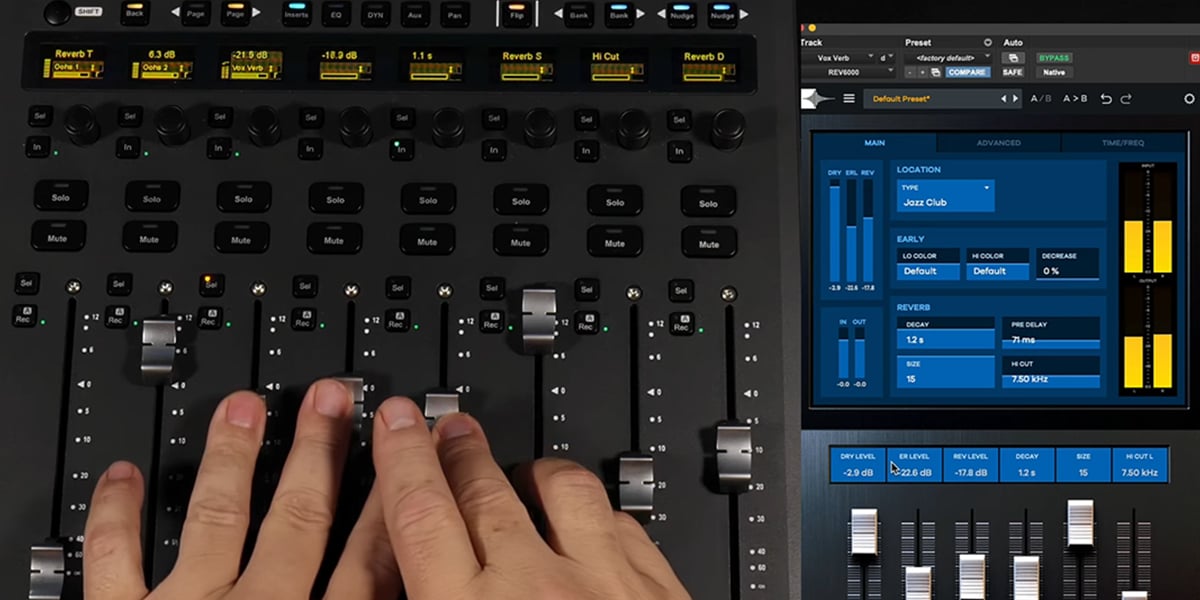Open the TYPE dropdown showing Jazz Club
The height and width of the screenshot is (600, 1200).
[x=945, y=196]
